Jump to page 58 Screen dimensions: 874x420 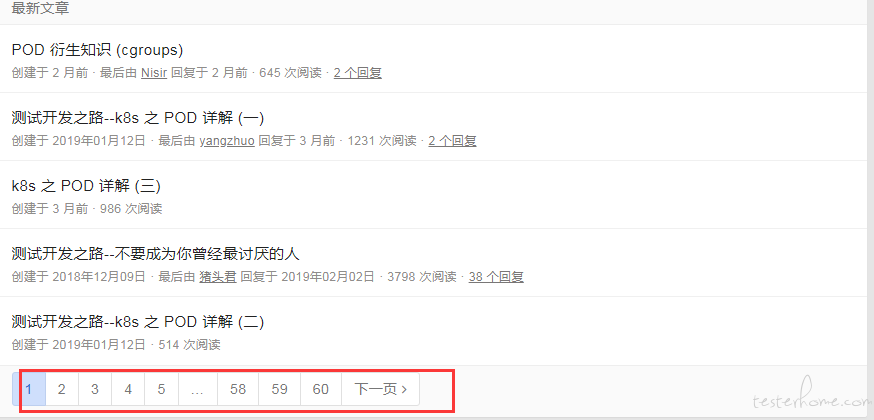[x=238, y=389]
